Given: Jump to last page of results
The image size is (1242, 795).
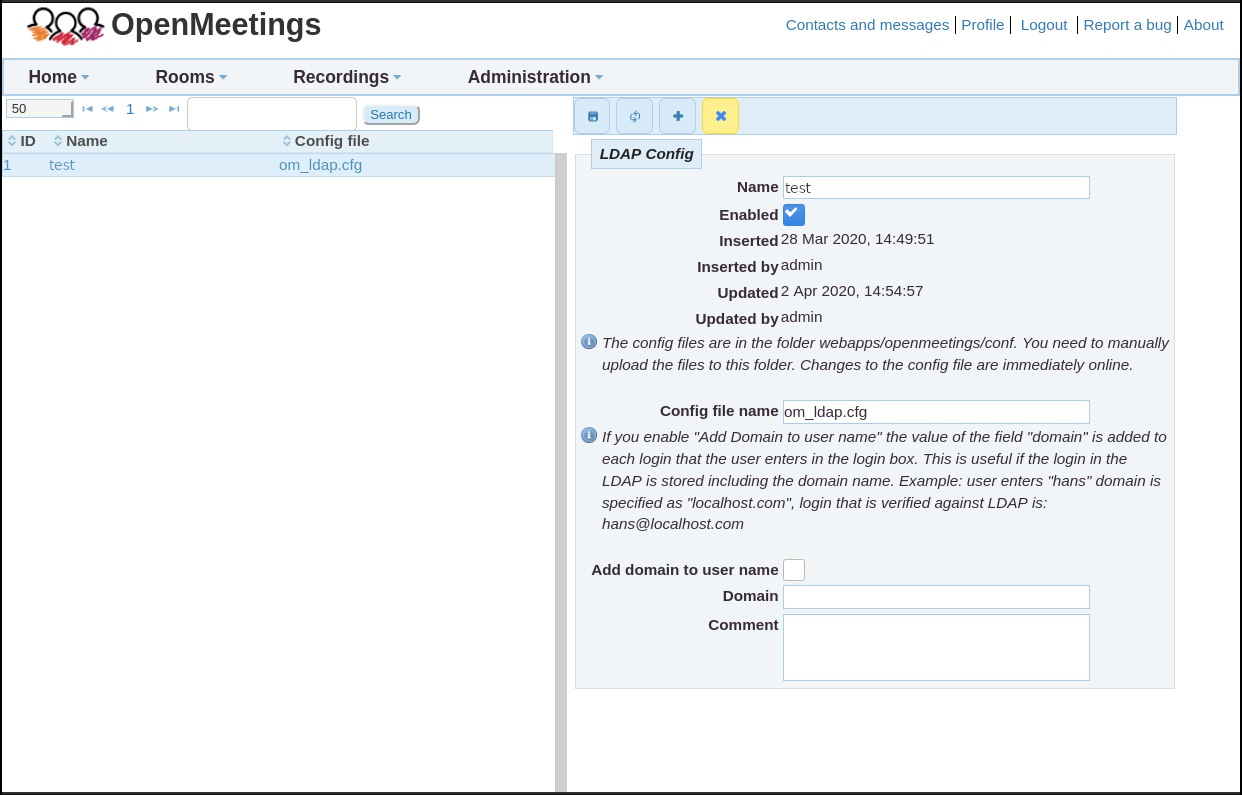Looking at the screenshot, I should (174, 109).
